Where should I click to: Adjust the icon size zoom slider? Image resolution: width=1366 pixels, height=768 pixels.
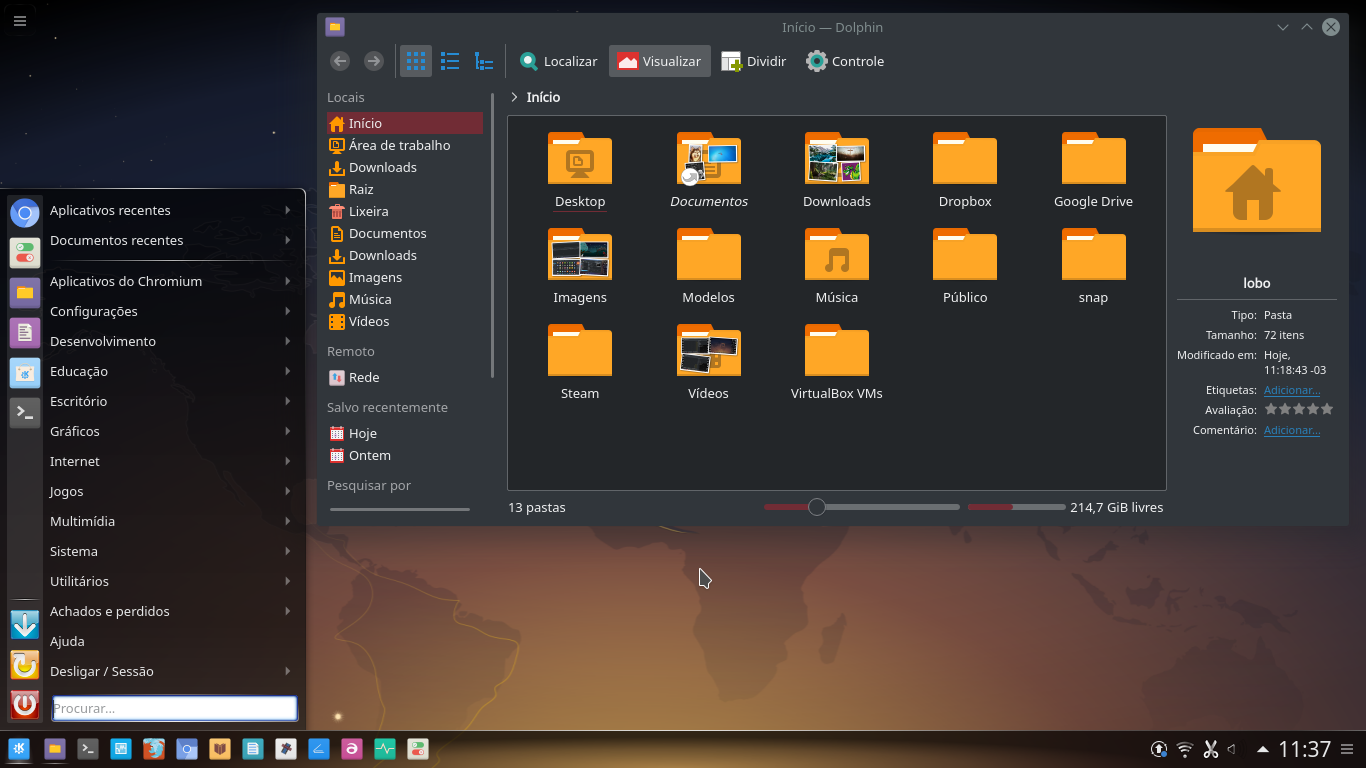(x=816, y=507)
